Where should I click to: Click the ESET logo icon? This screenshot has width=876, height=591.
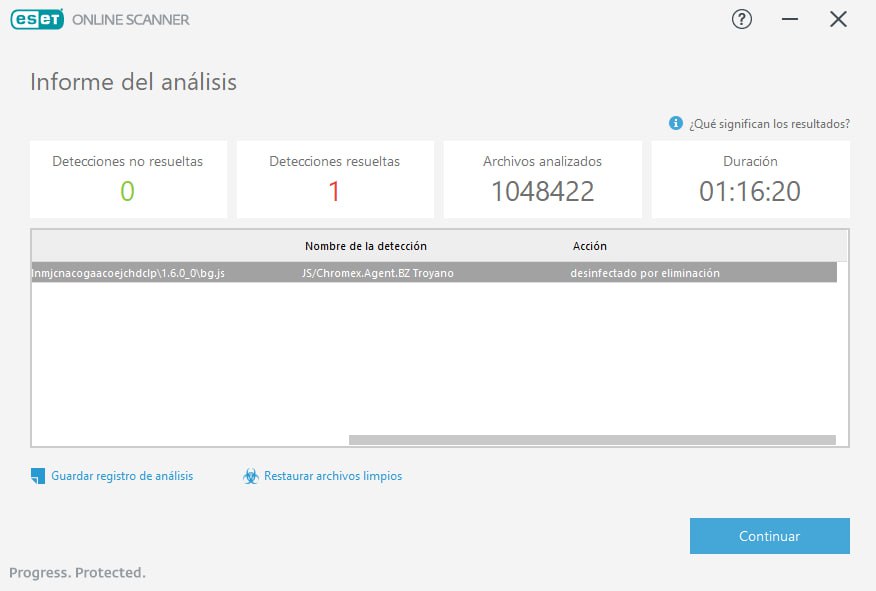coord(37,19)
